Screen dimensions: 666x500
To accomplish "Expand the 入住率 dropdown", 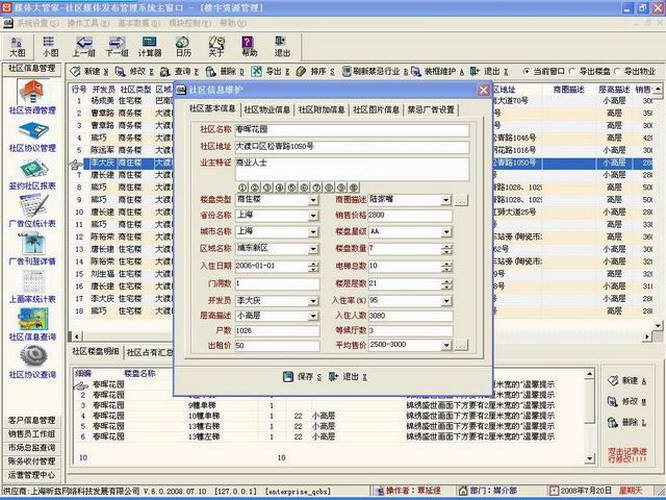I will (446, 301).
